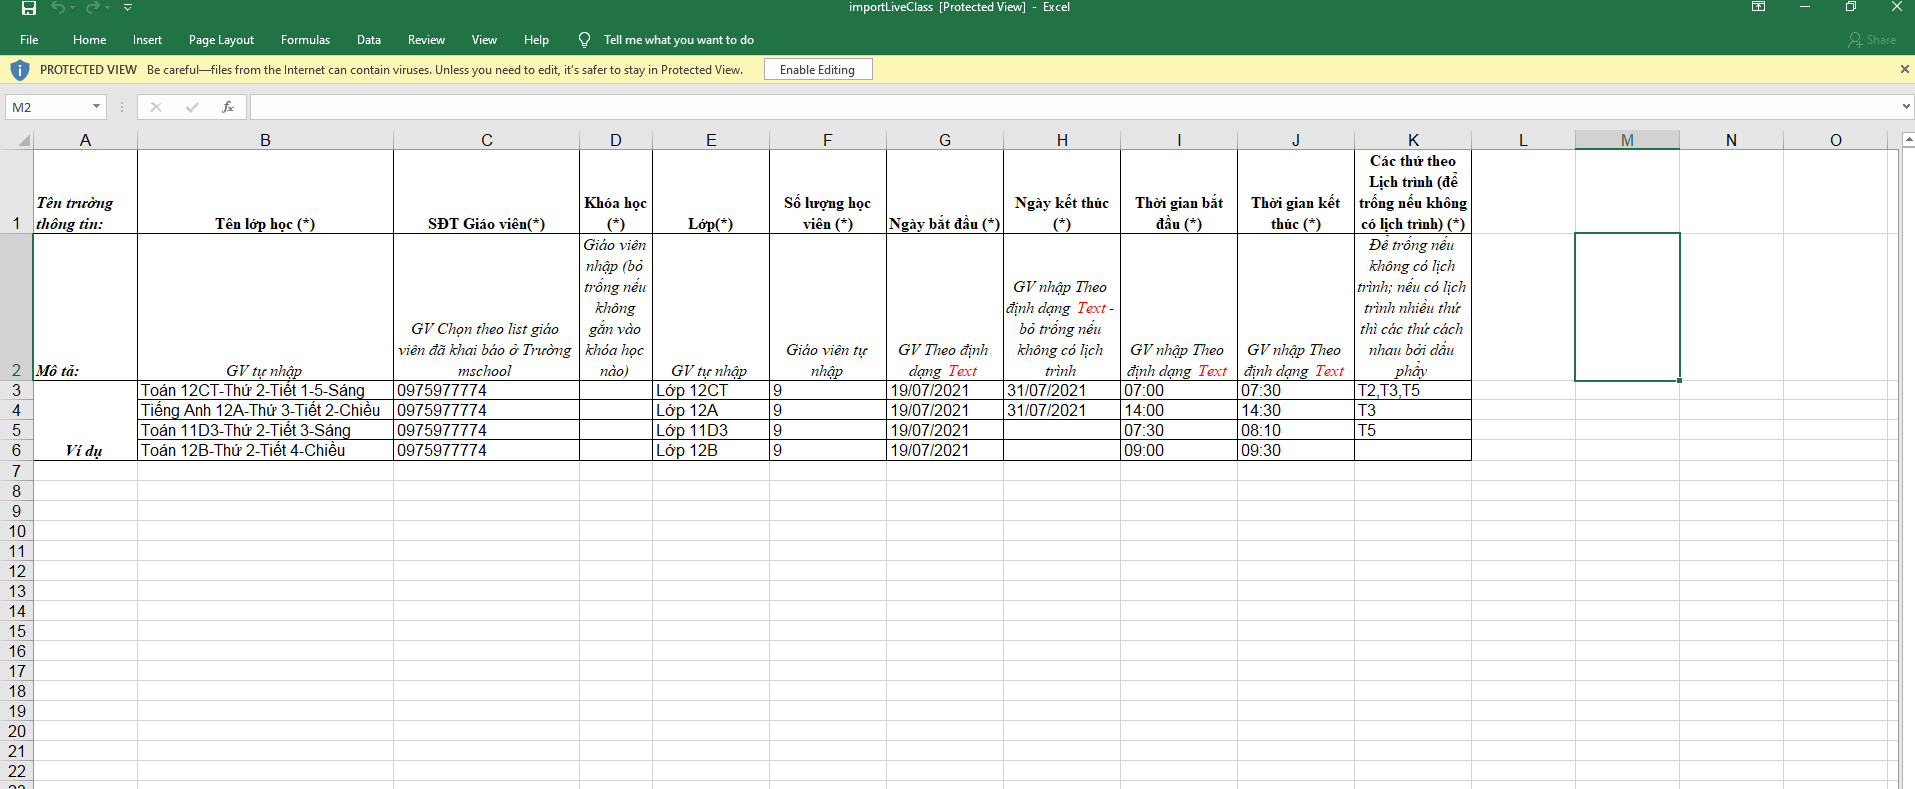Open the Formulas ribbon tab
Viewport: 1915px width, 789px height.
(x=305, y=40)
